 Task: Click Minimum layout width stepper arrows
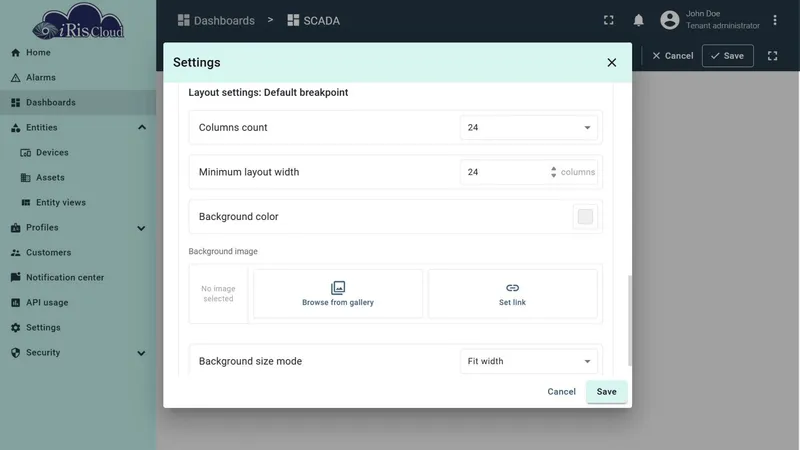coord(554,172)
